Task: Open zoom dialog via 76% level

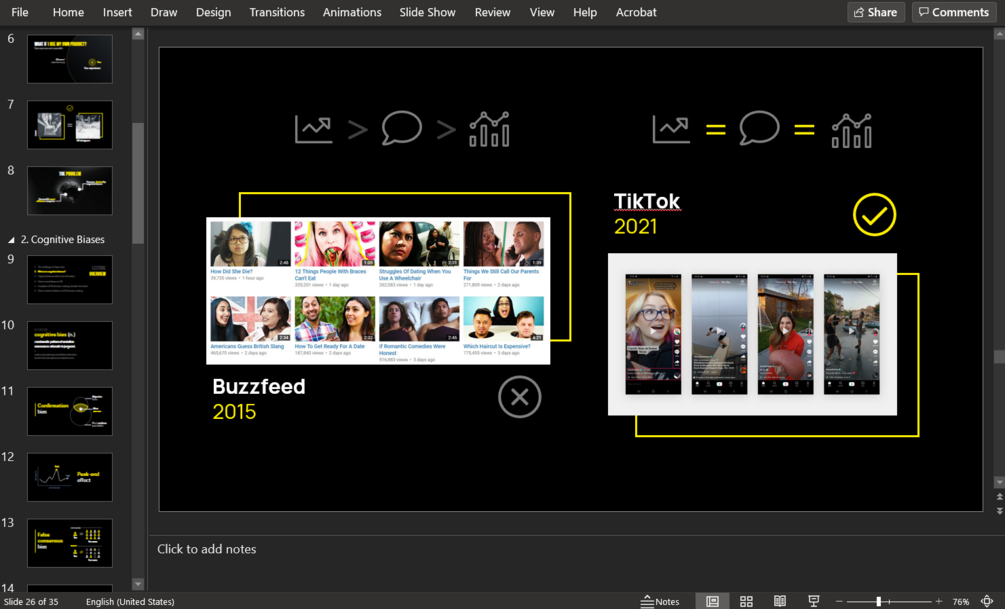Action: click(960, 601)
